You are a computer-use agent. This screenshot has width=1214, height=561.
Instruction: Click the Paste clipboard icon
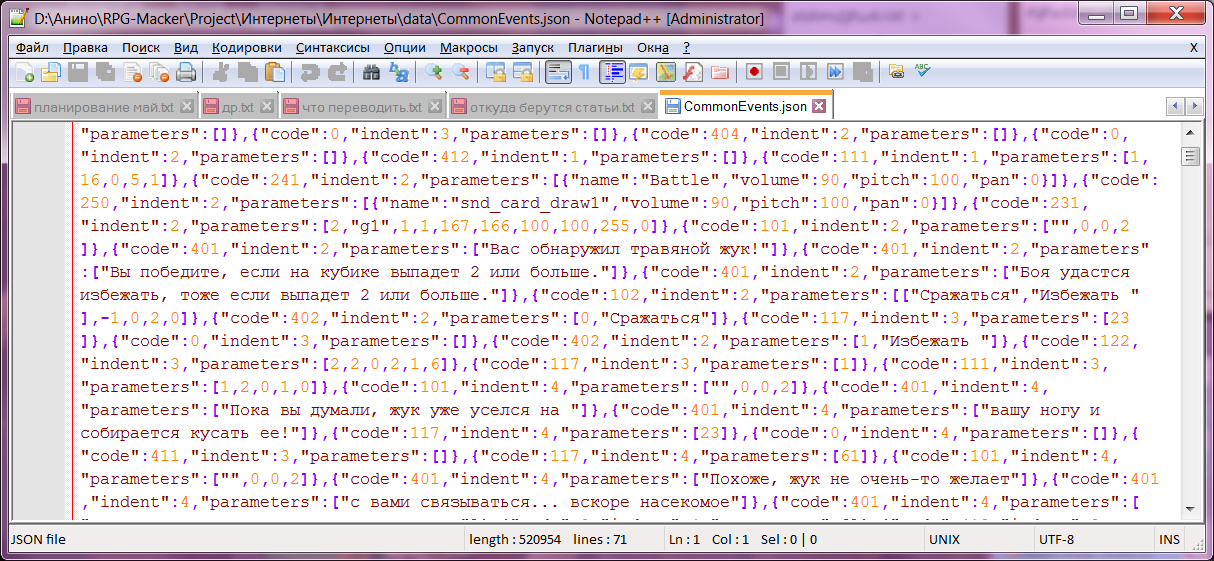click(274, 72)
